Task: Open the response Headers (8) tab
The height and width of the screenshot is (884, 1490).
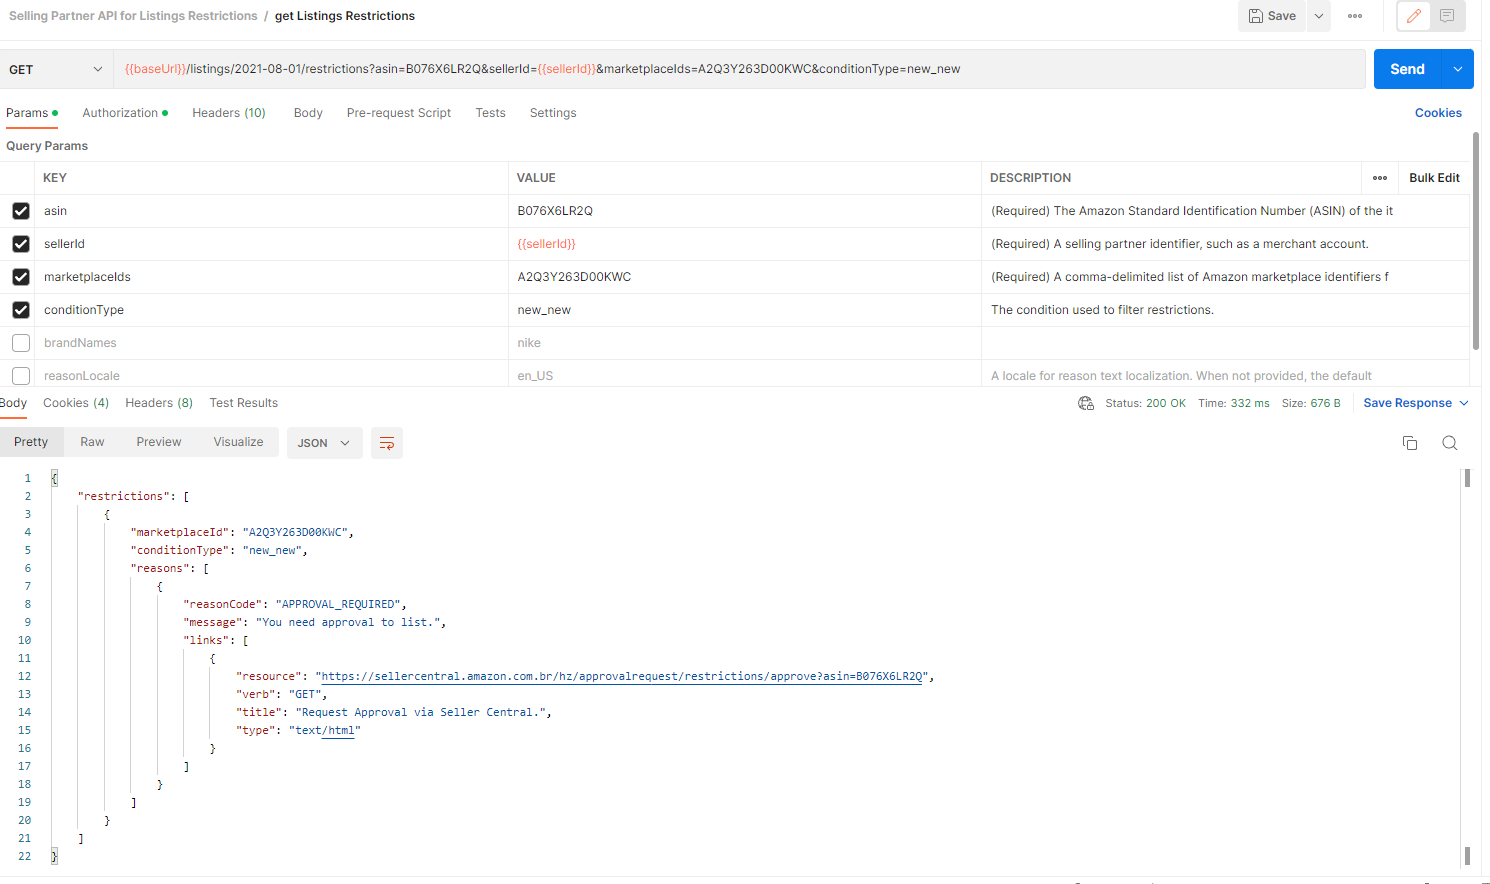Action: 159,403
